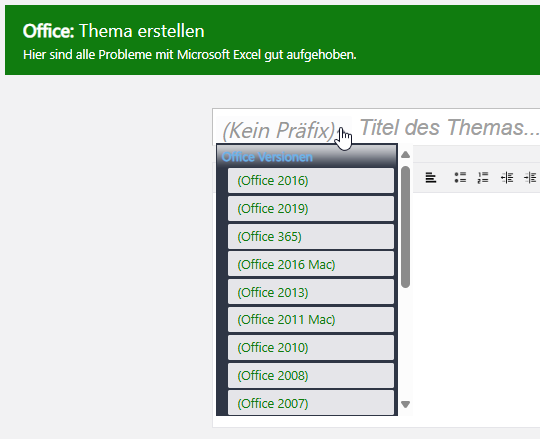Click the prefix list scroll-up arrow
The width and height of the screenshot is (540, 439).
(x=405, y=155)
